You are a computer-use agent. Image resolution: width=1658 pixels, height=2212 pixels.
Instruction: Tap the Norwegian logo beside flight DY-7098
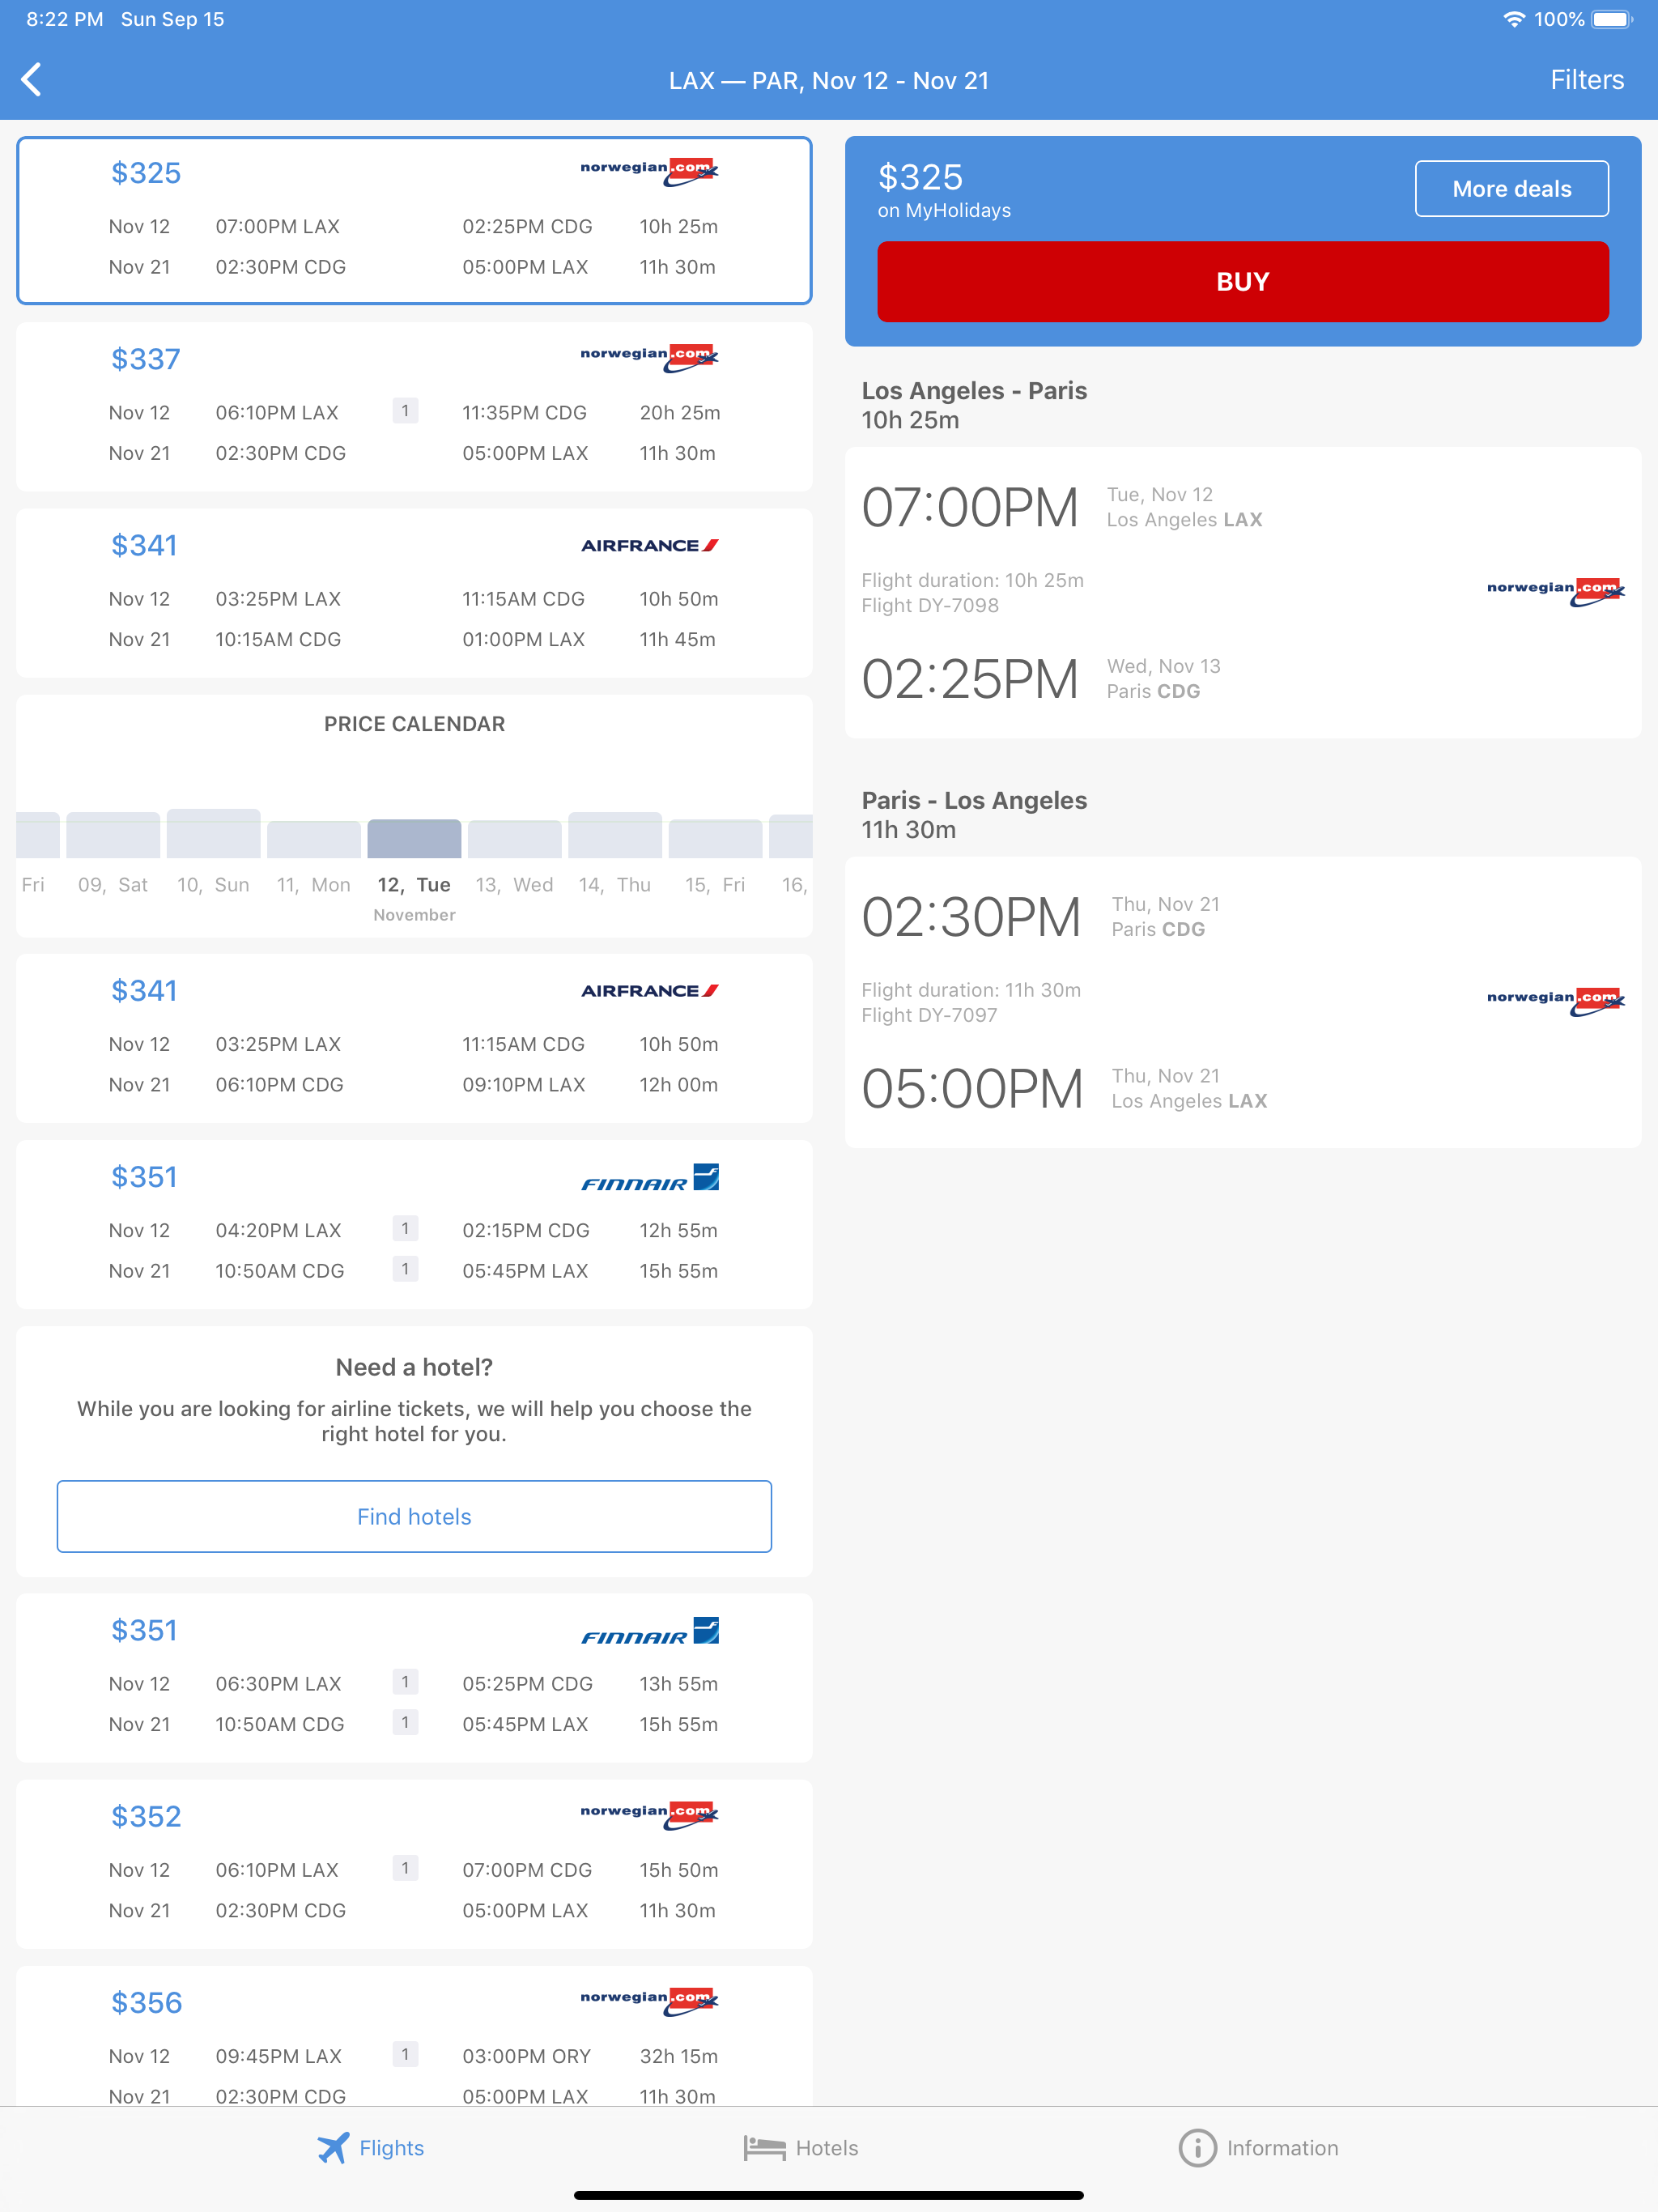pos(1556,591)
